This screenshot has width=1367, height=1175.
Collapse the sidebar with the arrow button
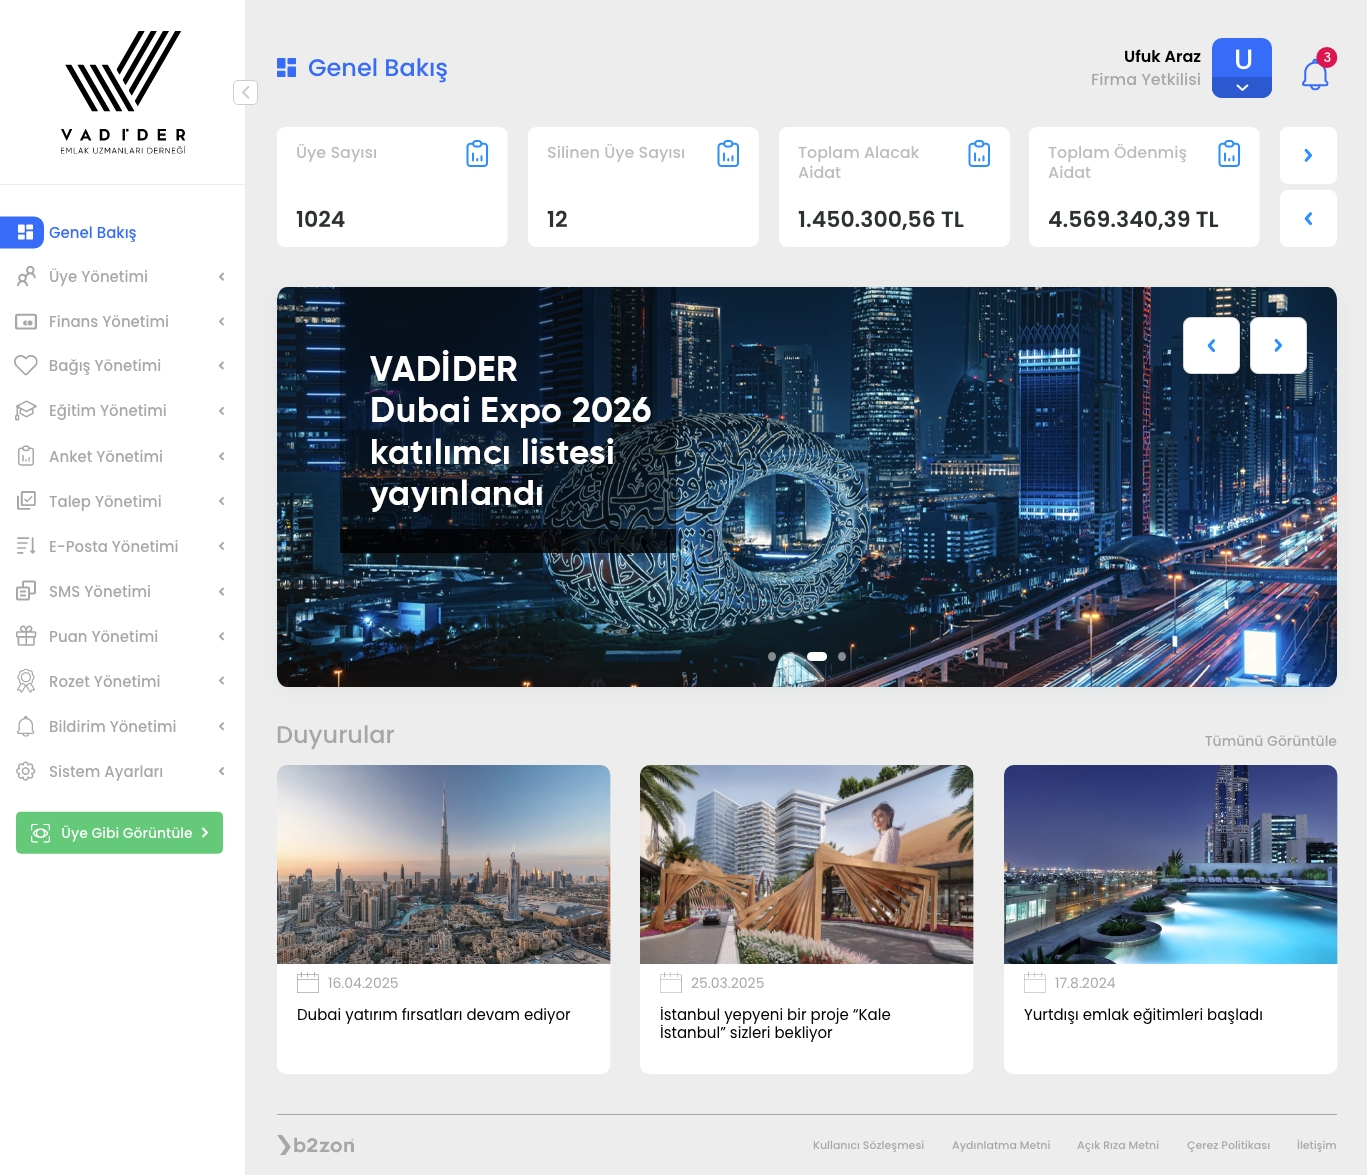coord(245,92)
